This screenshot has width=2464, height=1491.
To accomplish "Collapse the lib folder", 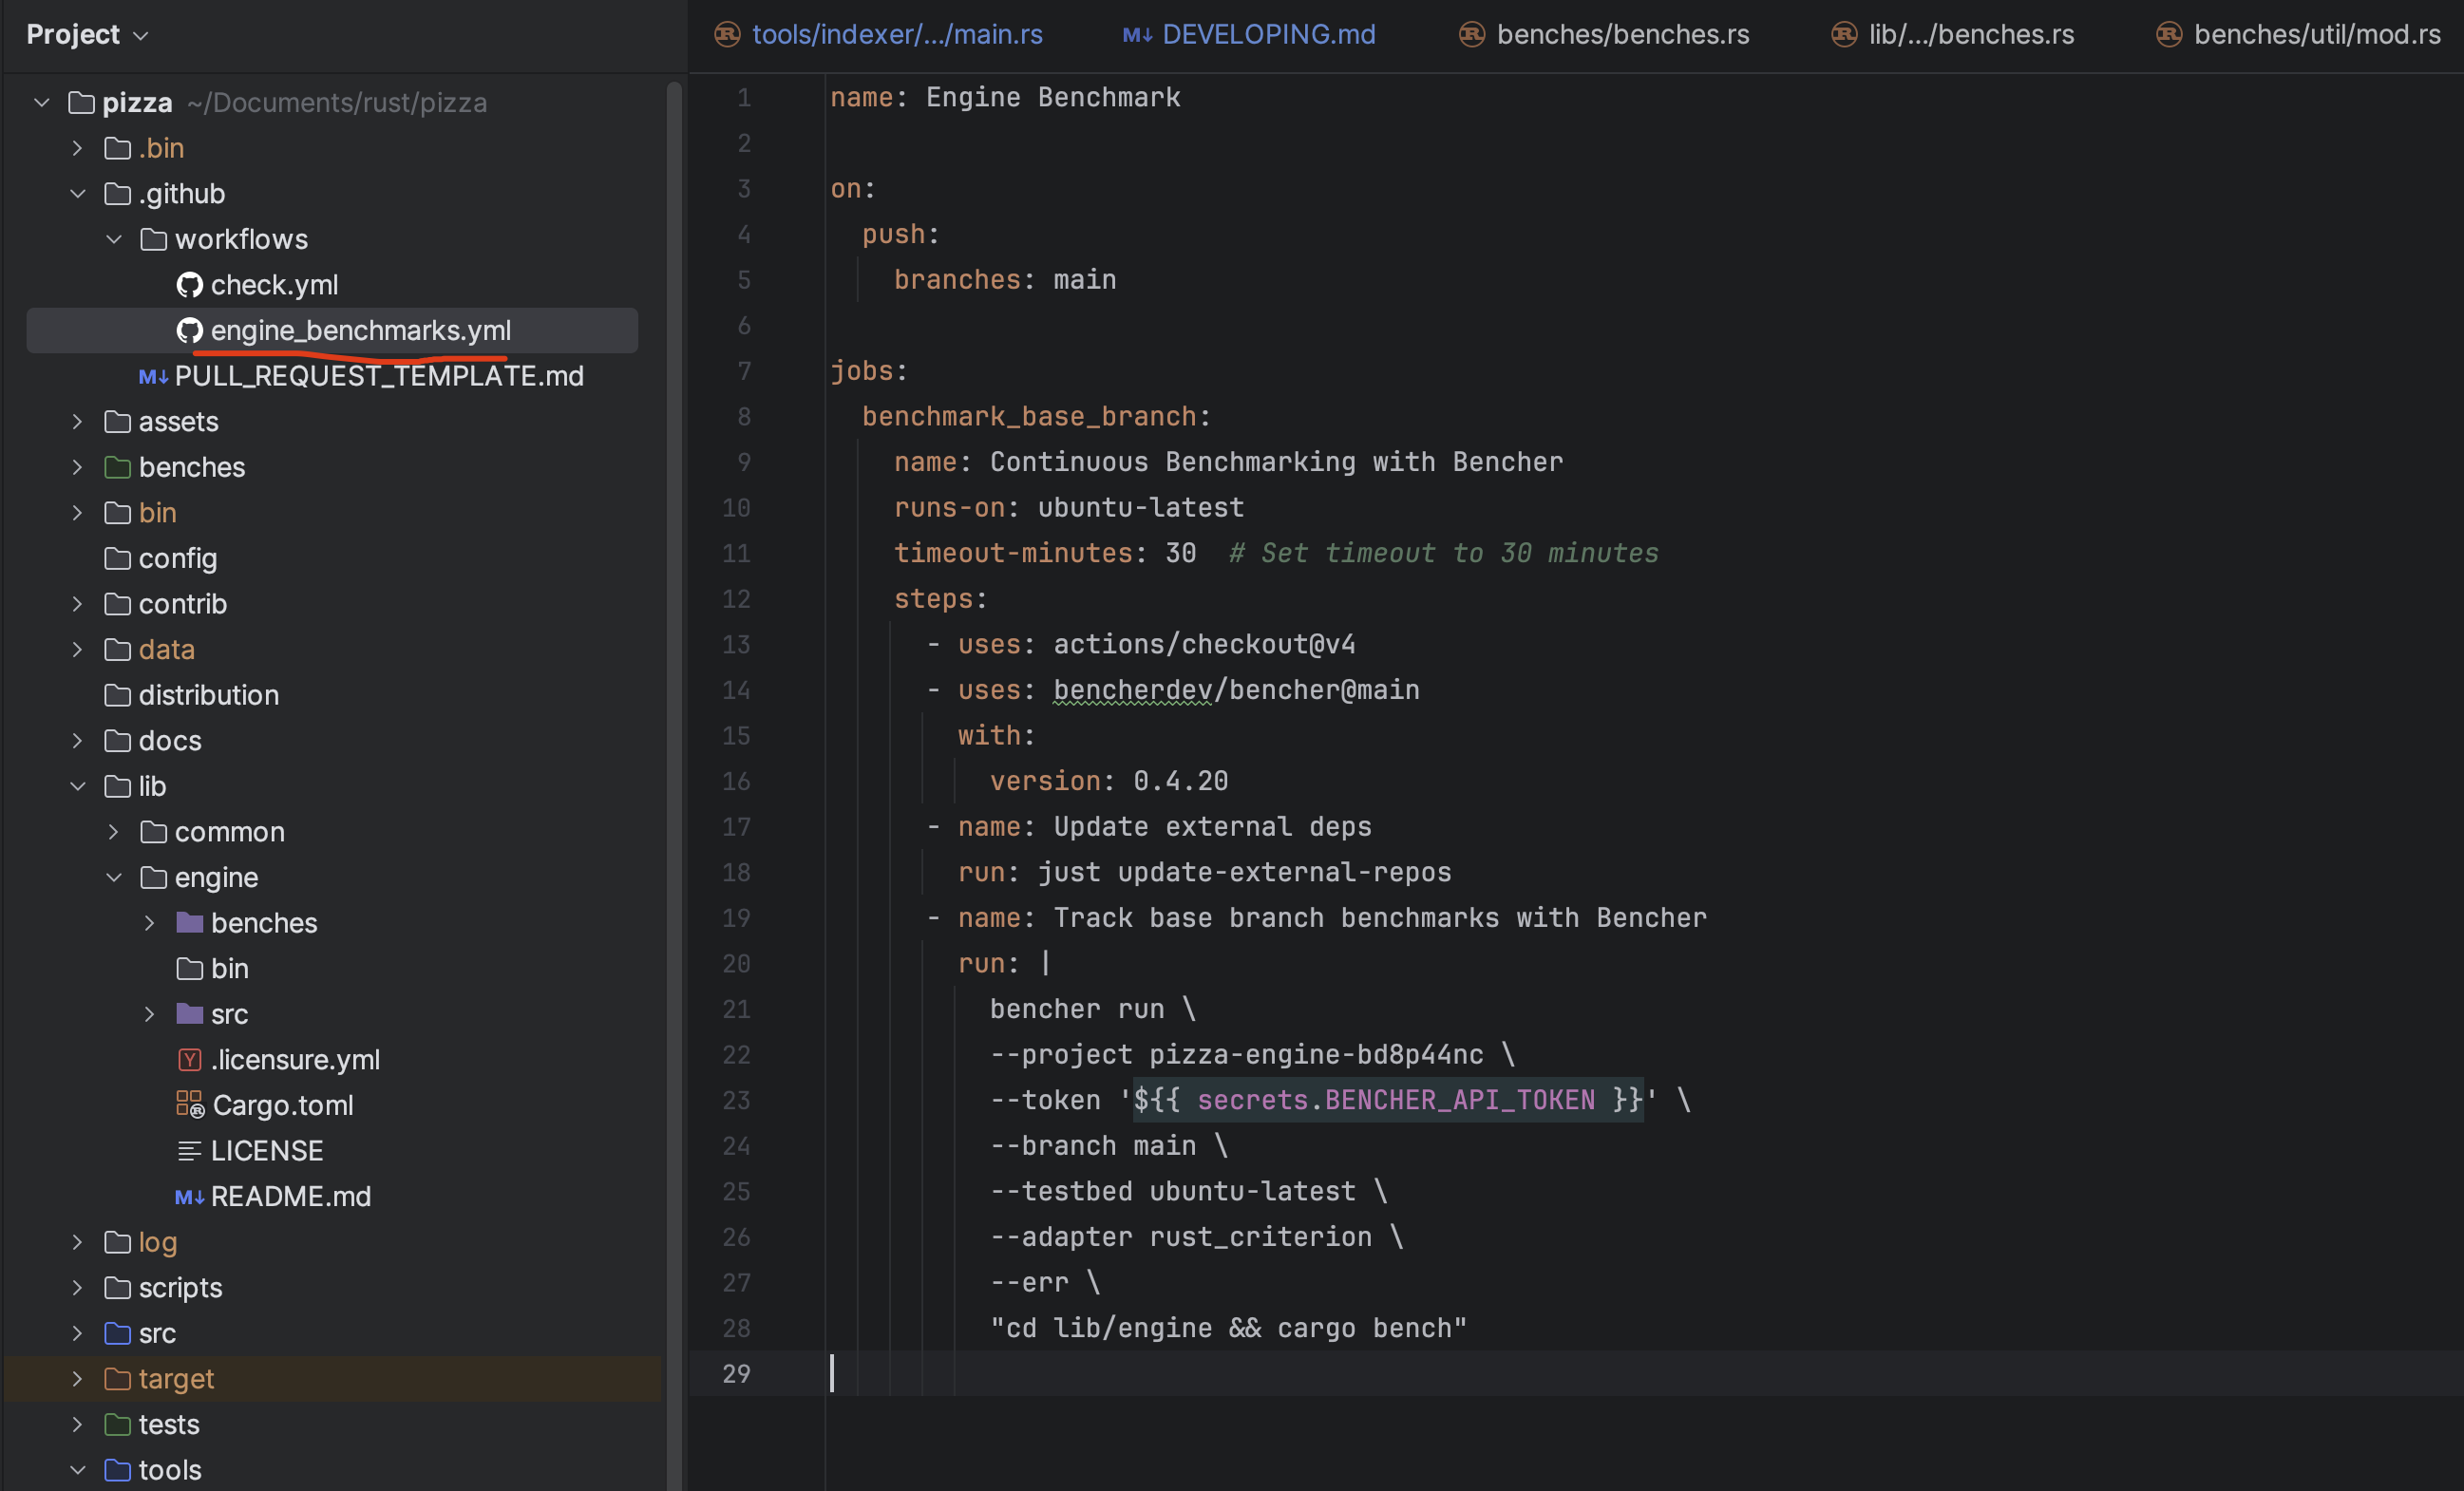I will tap(77, 786).
